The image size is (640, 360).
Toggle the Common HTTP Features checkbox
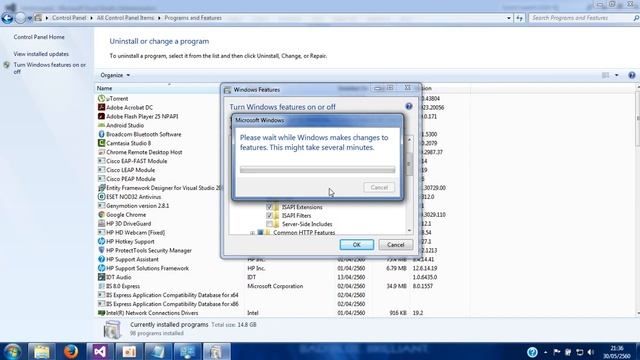pyautogui.click(x=260, y=233)
